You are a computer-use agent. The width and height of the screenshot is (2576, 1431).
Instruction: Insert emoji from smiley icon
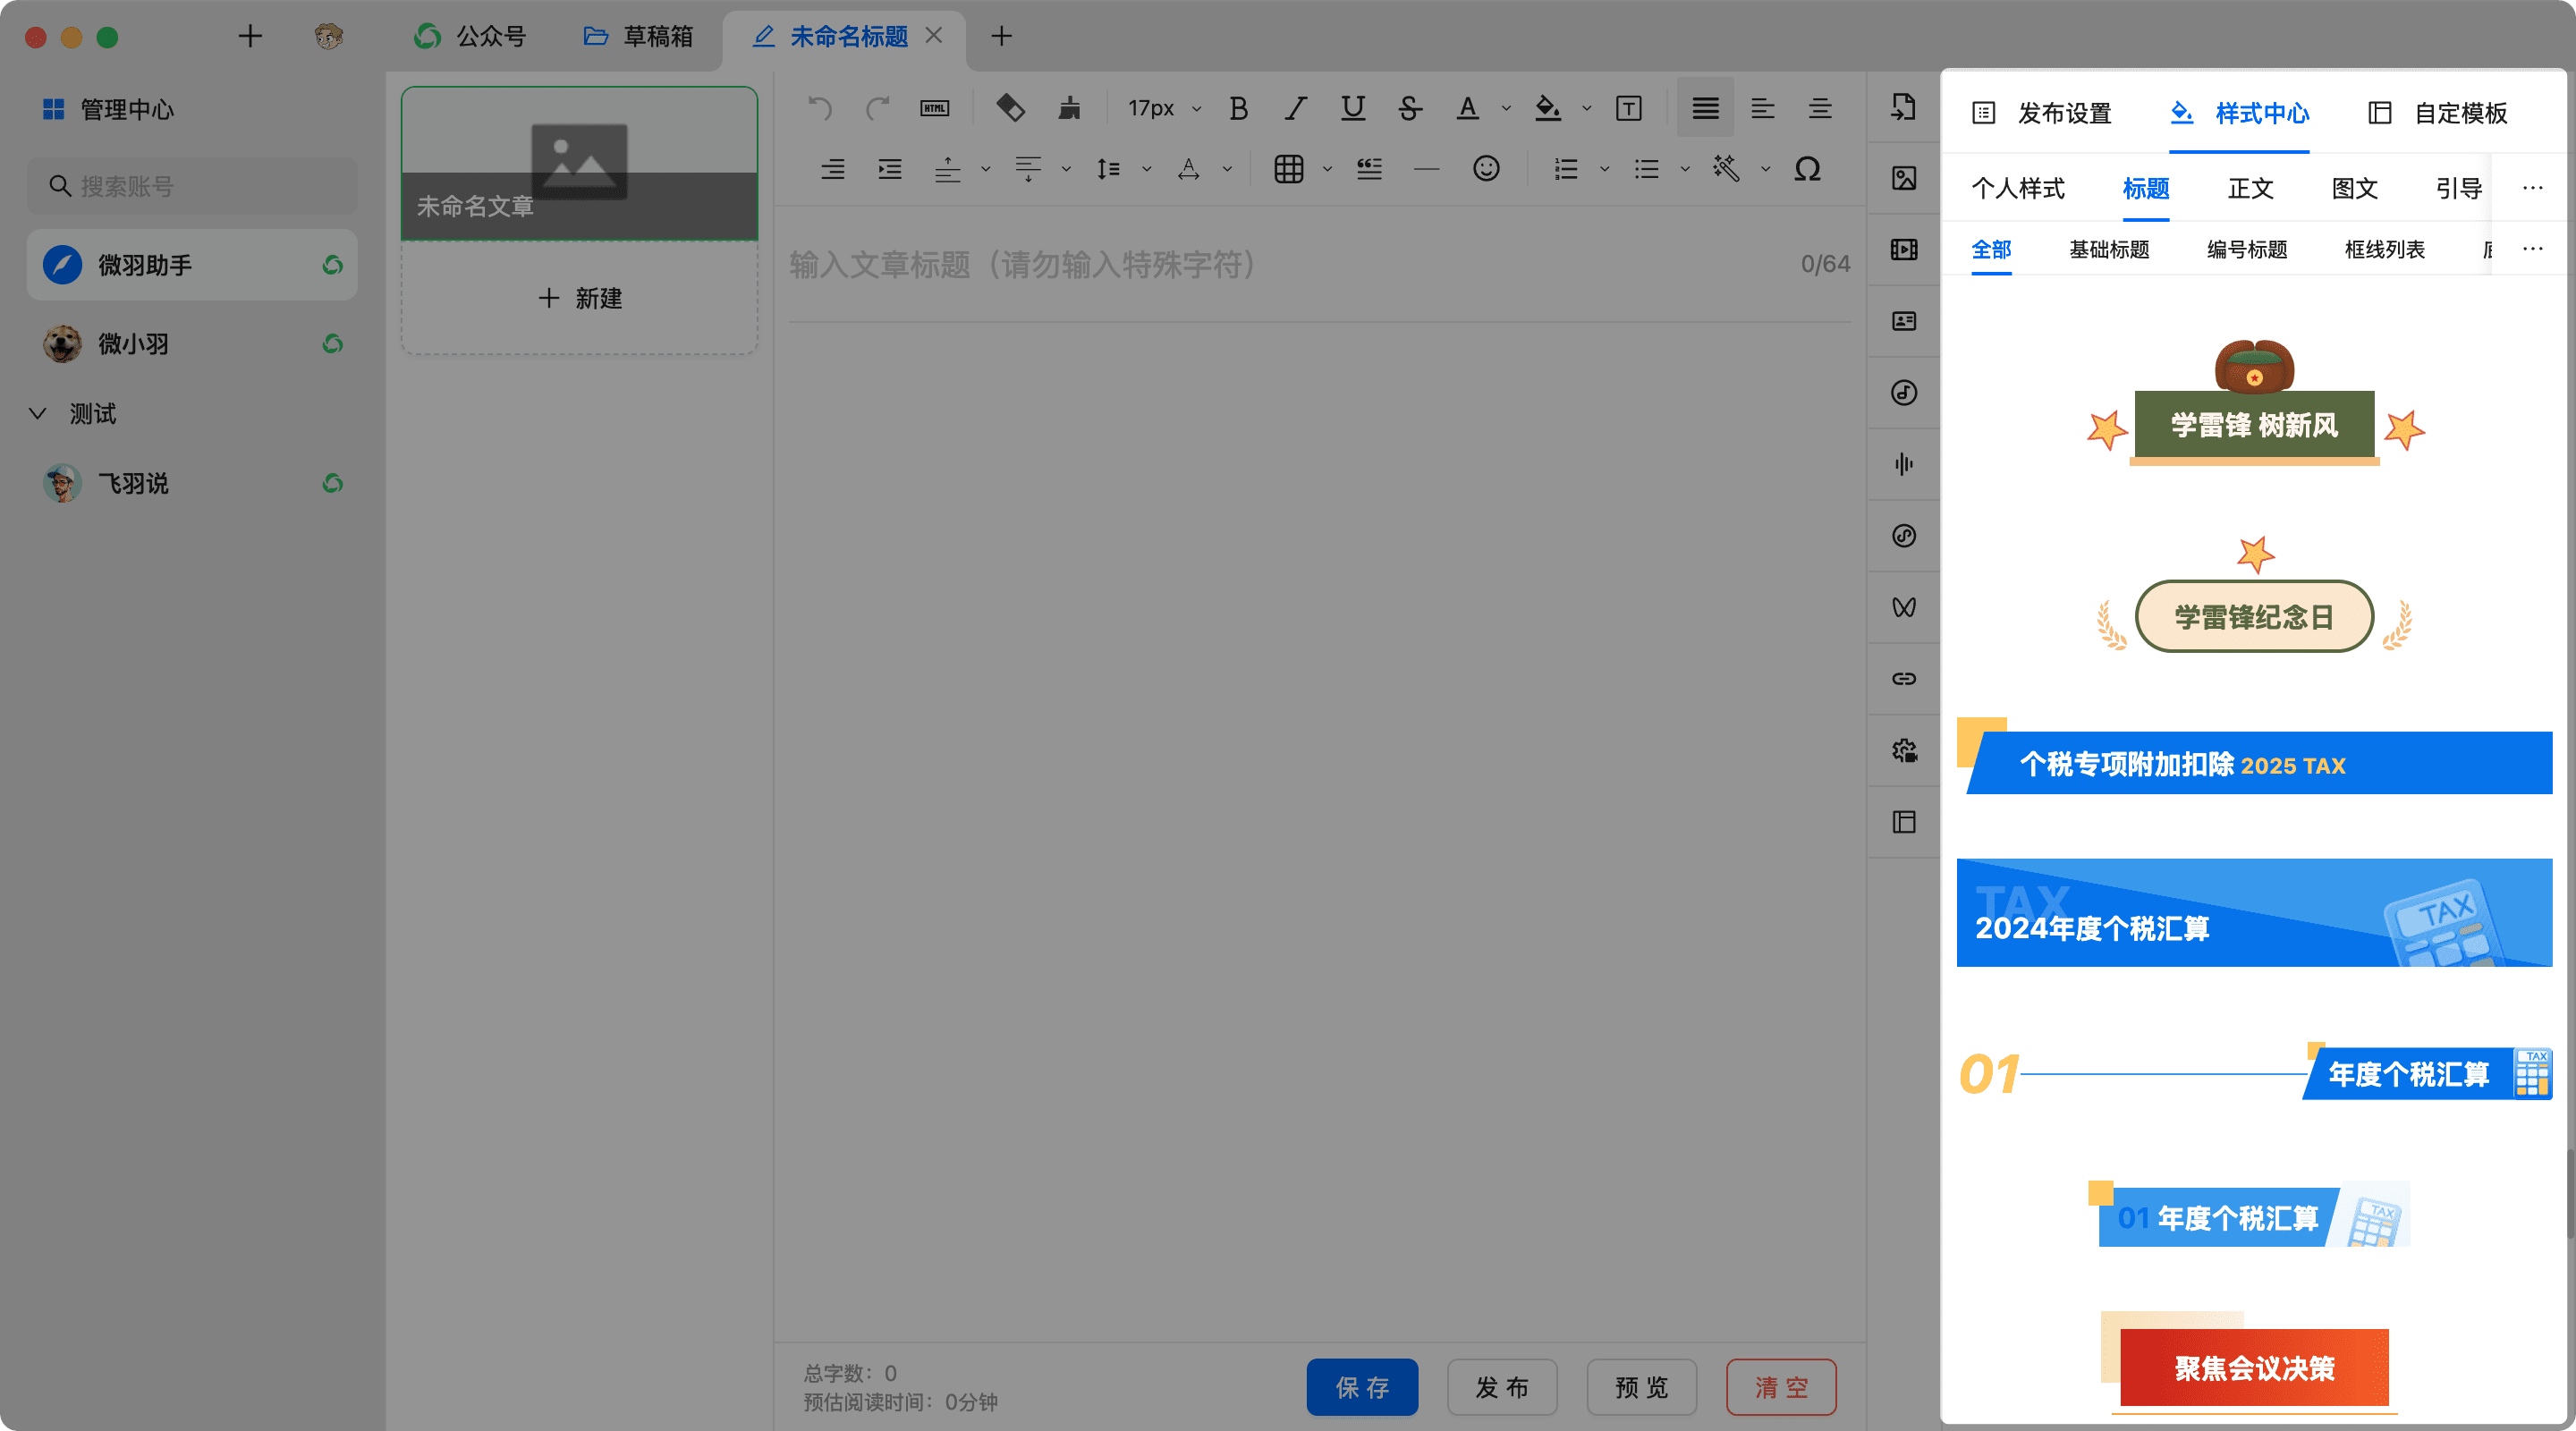pos(1485,169)
